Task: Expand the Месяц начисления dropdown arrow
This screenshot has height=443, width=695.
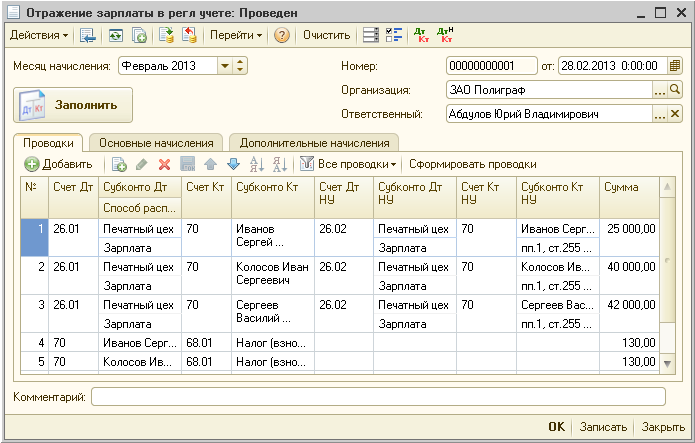Action: point(225,66)
